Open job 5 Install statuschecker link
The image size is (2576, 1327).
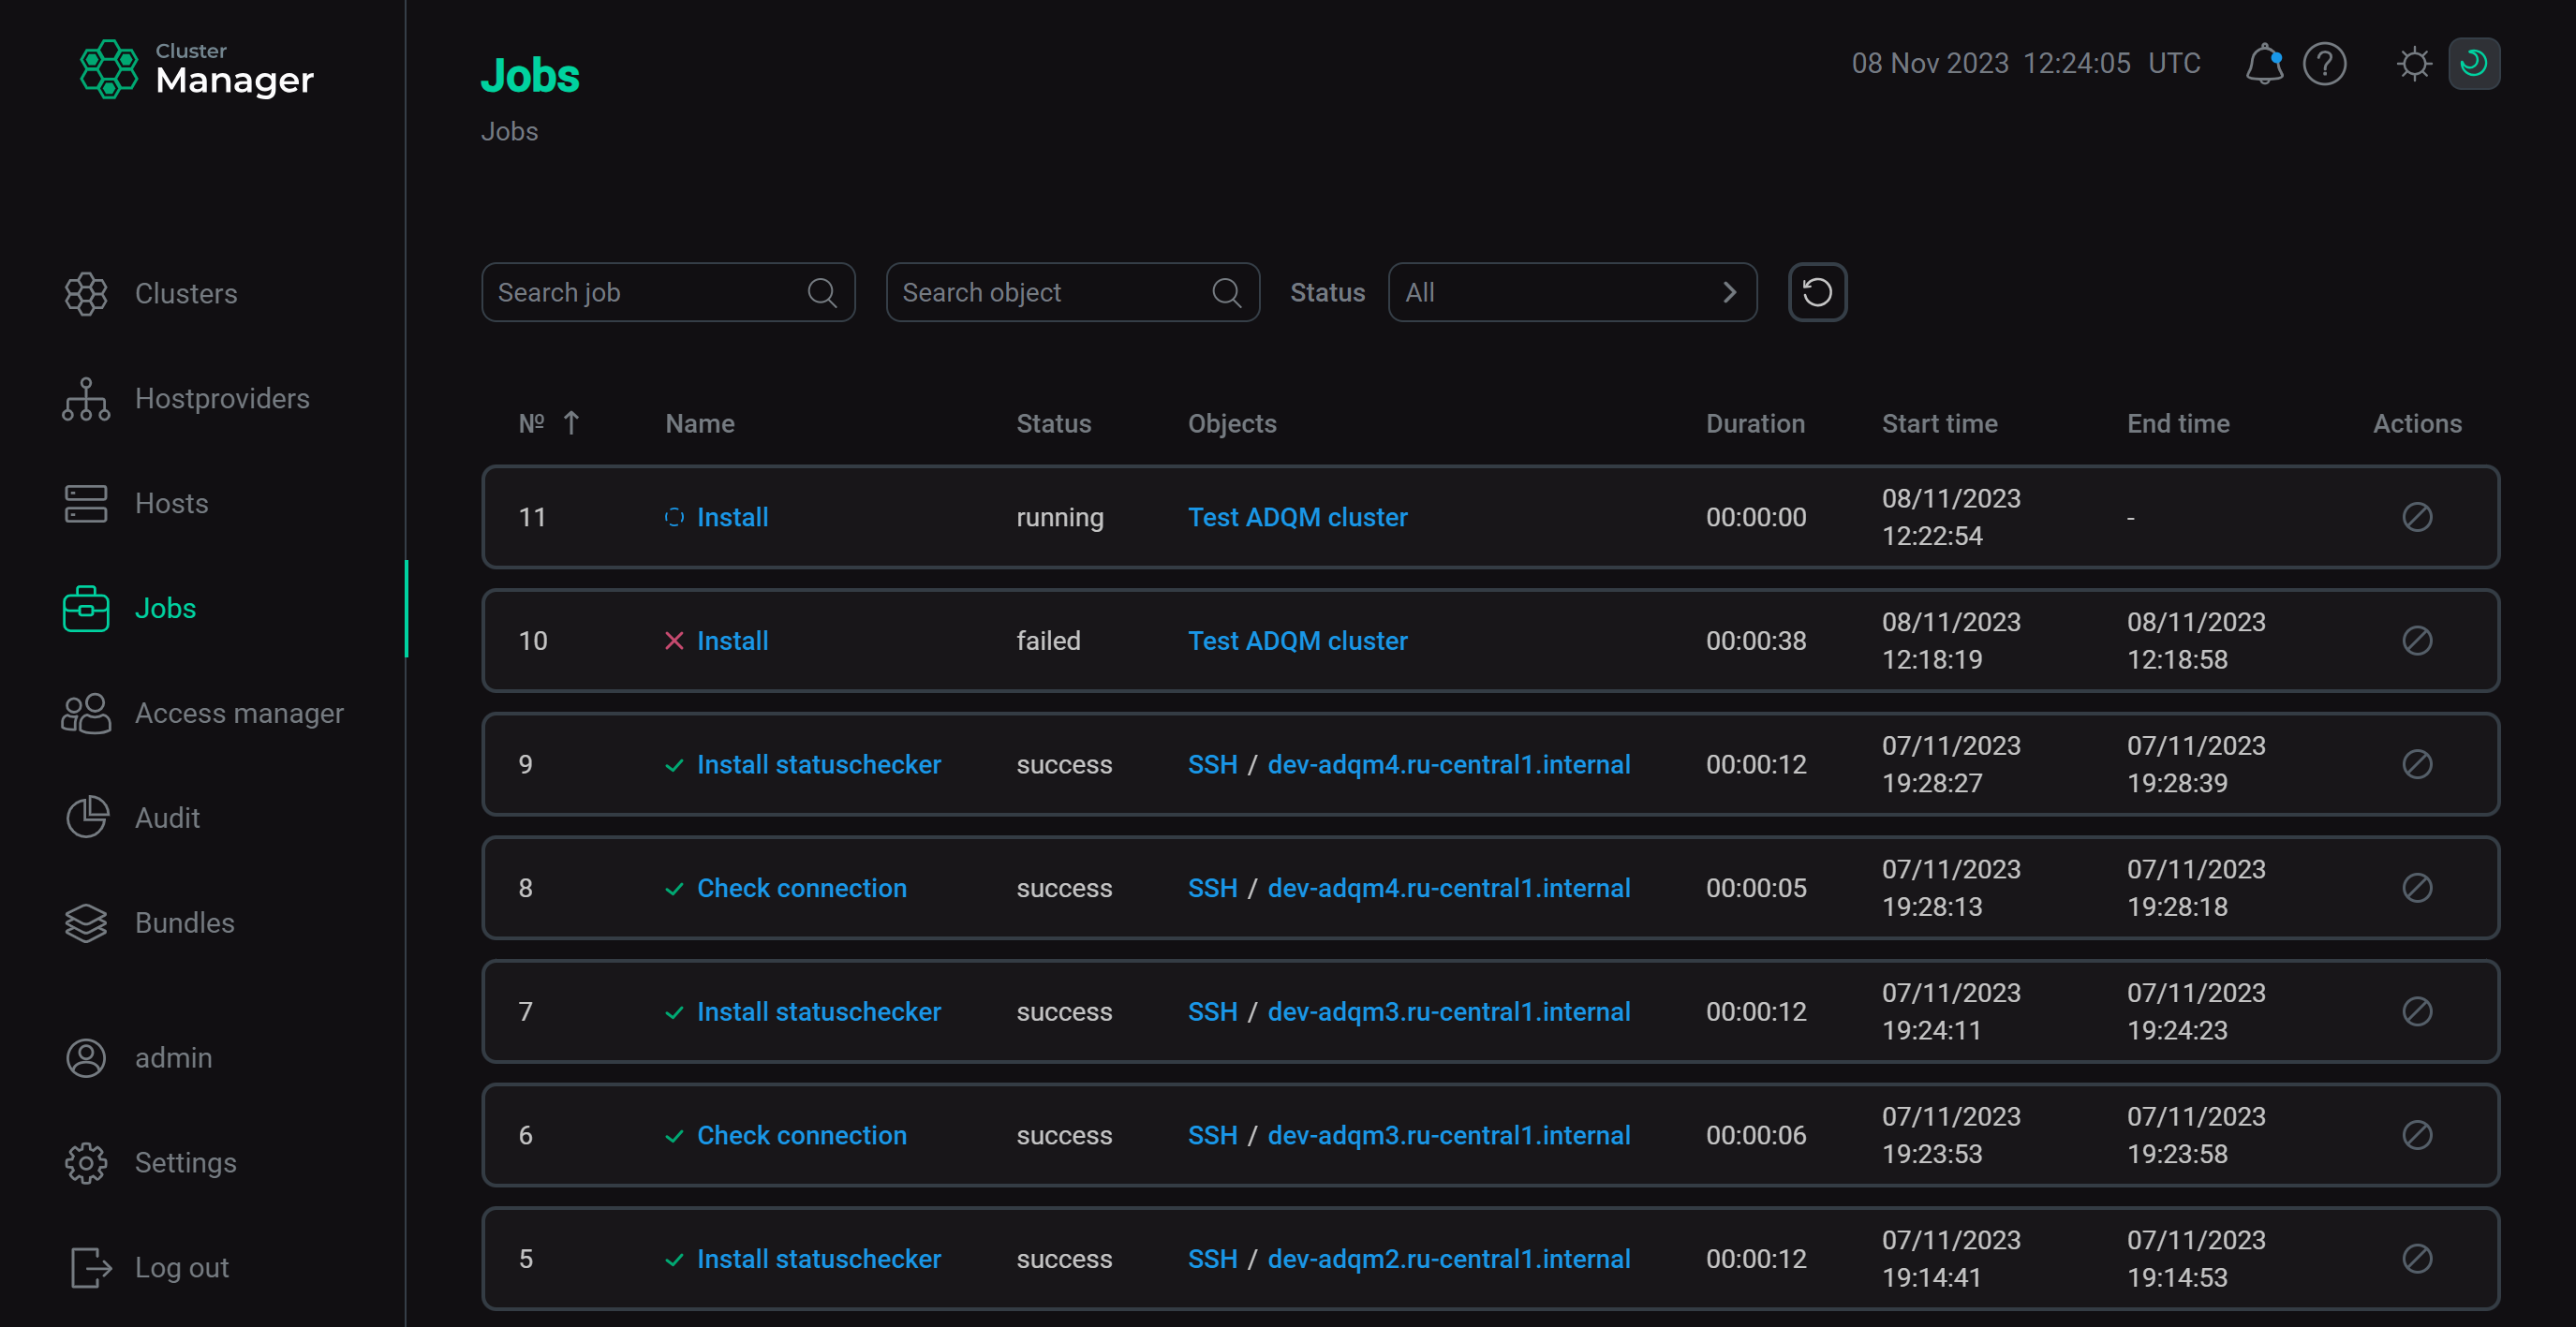(818, 1258)
